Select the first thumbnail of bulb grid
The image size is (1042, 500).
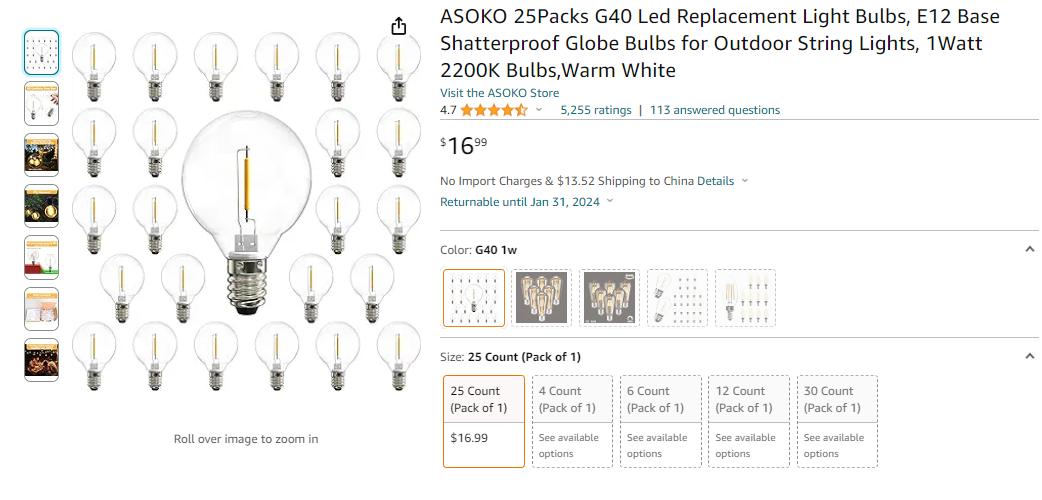pyautogui.click(x=41, y=53)
